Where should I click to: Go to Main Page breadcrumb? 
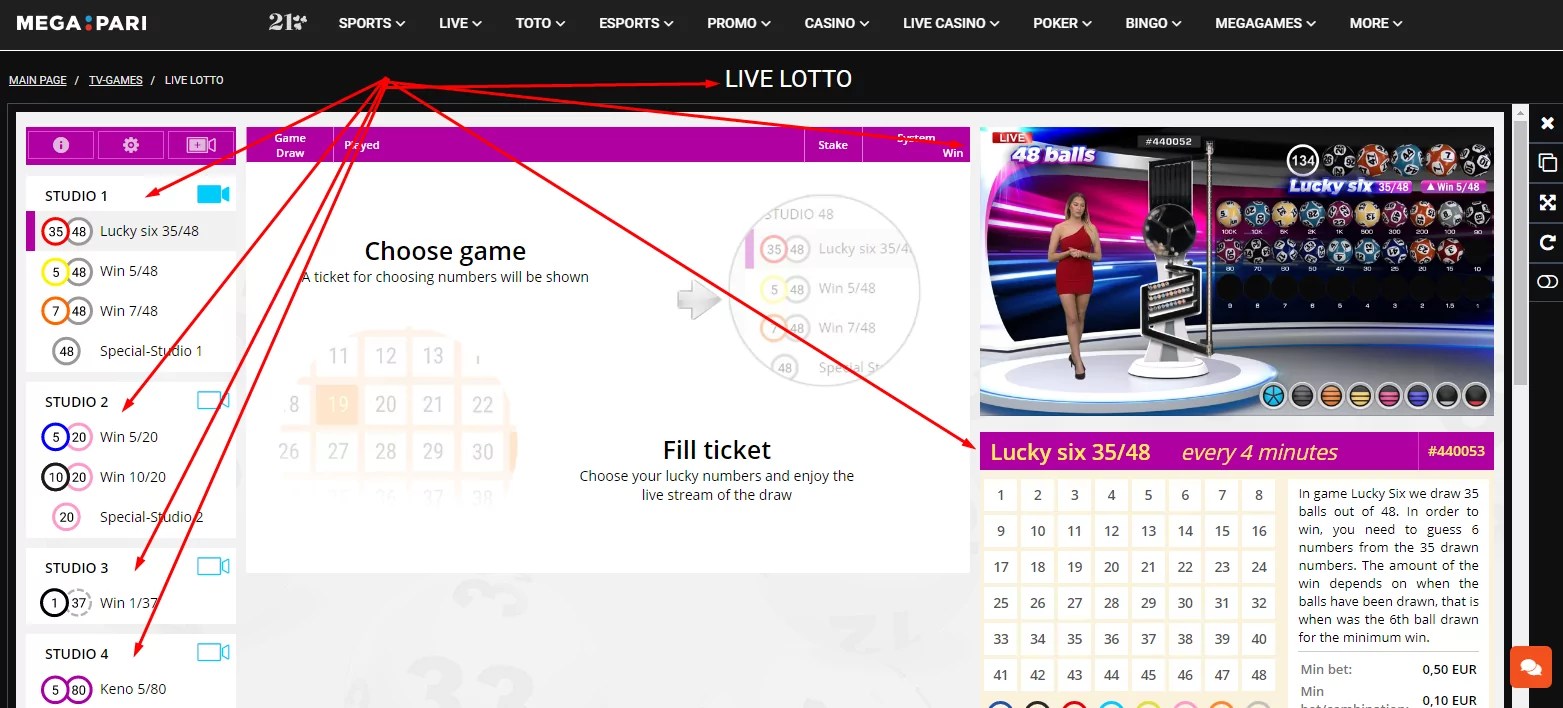pyautogui.click(x=38, y=80)
